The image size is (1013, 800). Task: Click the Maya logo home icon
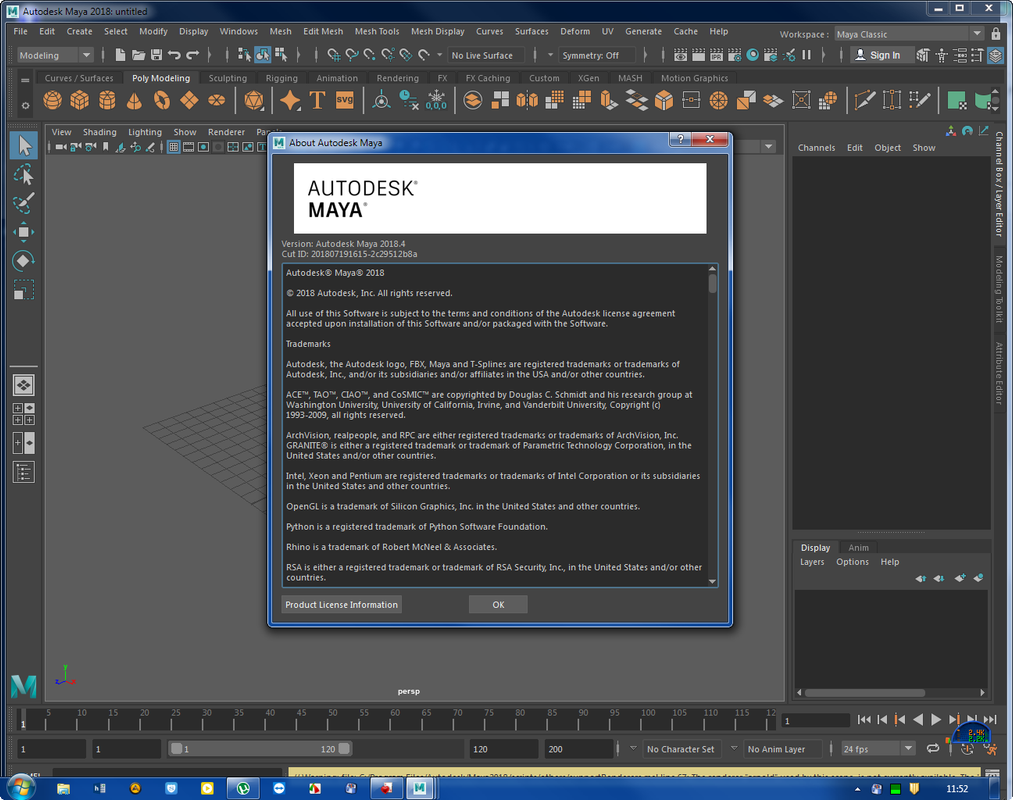pyautogui.click(x=23, y=686)
